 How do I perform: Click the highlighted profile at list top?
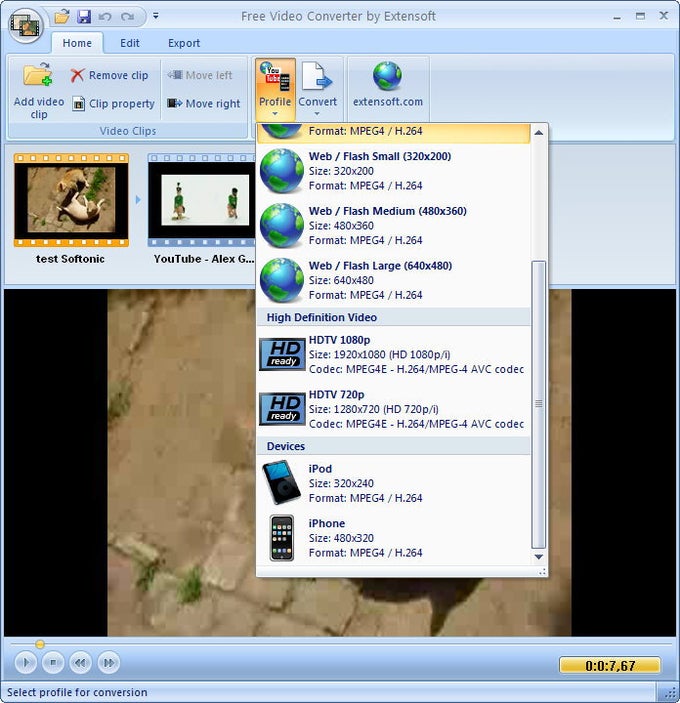pos(394,133)
